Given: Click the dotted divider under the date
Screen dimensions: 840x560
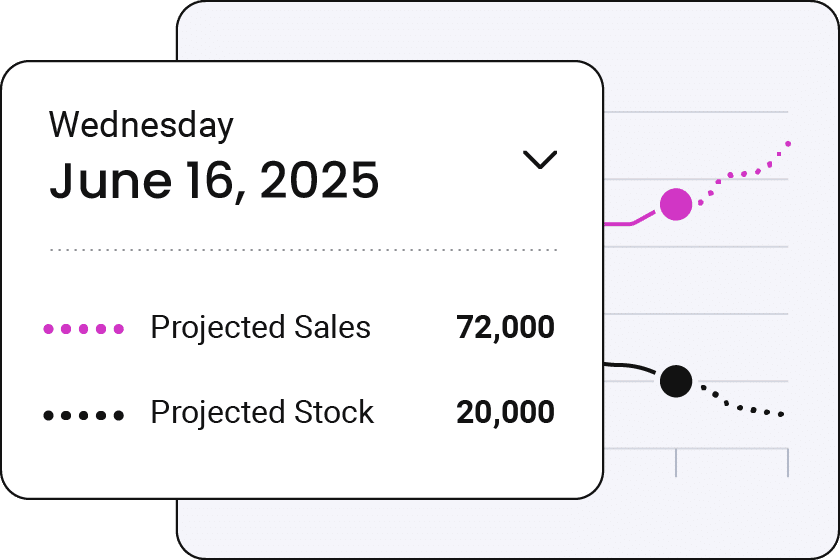Looking at the screenshot, I should pyautogui.click(x=304, y=250).
